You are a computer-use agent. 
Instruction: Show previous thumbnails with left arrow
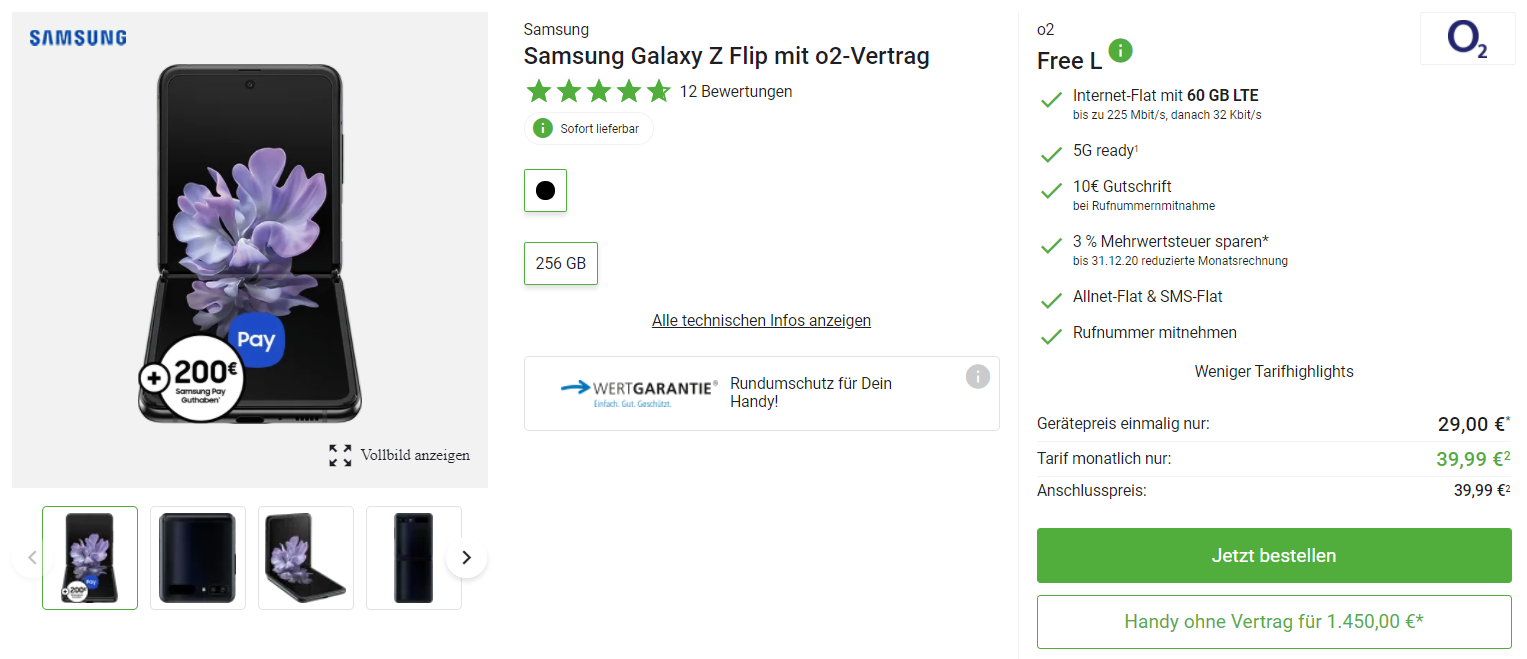[32, 557]
